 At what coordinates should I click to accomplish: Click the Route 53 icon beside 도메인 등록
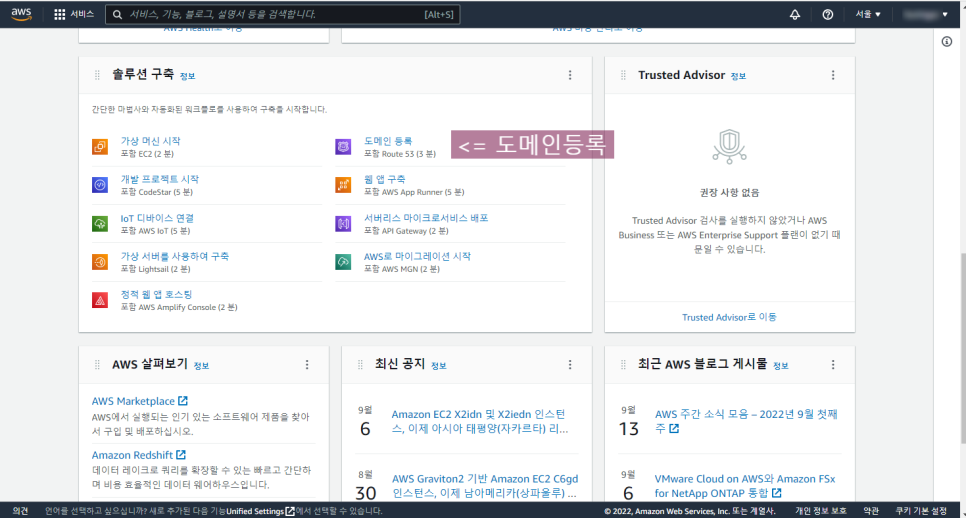[x=343, y=147]
